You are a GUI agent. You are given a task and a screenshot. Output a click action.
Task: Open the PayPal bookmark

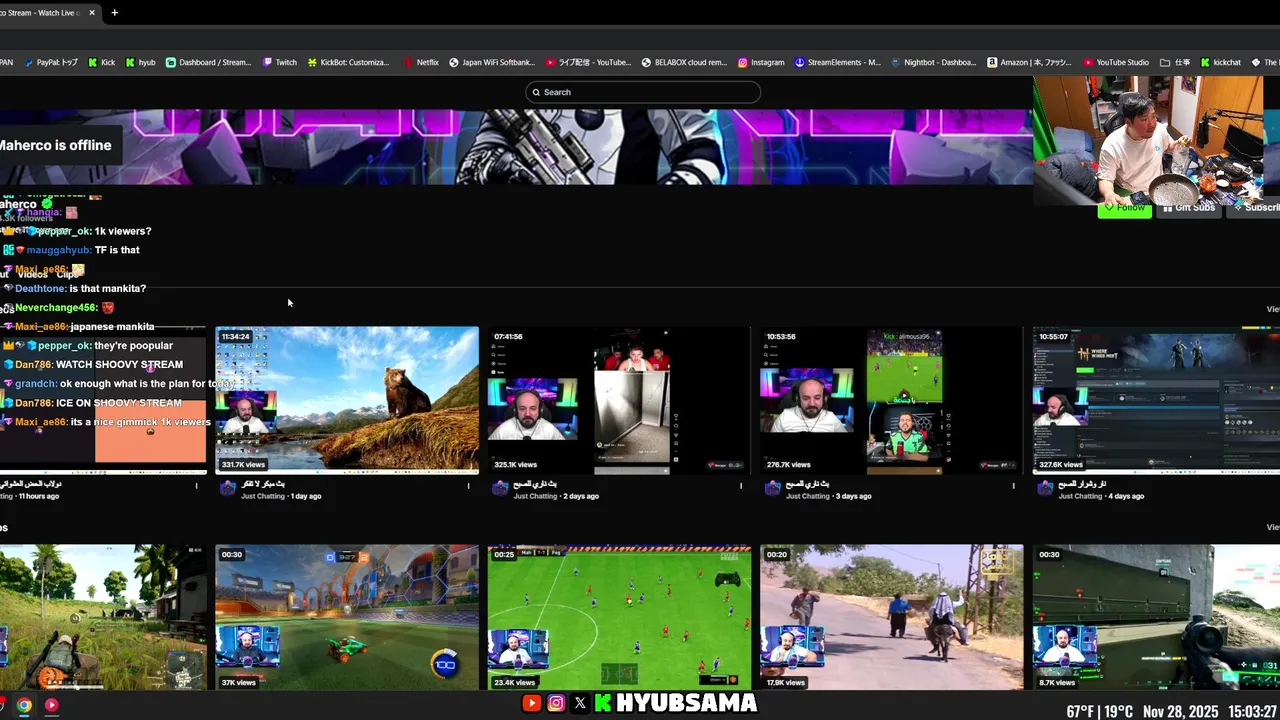coord(50,62)
